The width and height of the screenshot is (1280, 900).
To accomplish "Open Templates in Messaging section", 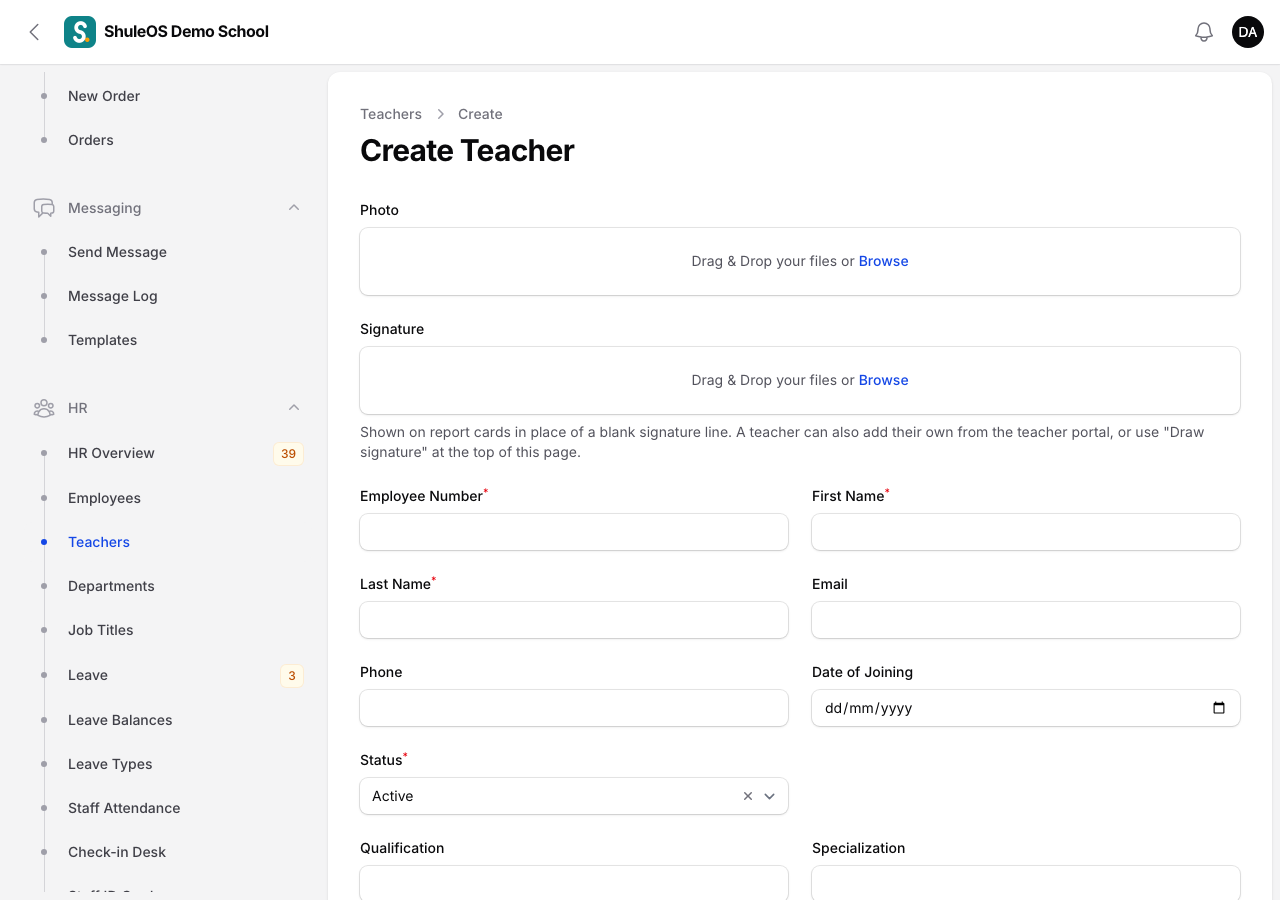I will (102, 340).
